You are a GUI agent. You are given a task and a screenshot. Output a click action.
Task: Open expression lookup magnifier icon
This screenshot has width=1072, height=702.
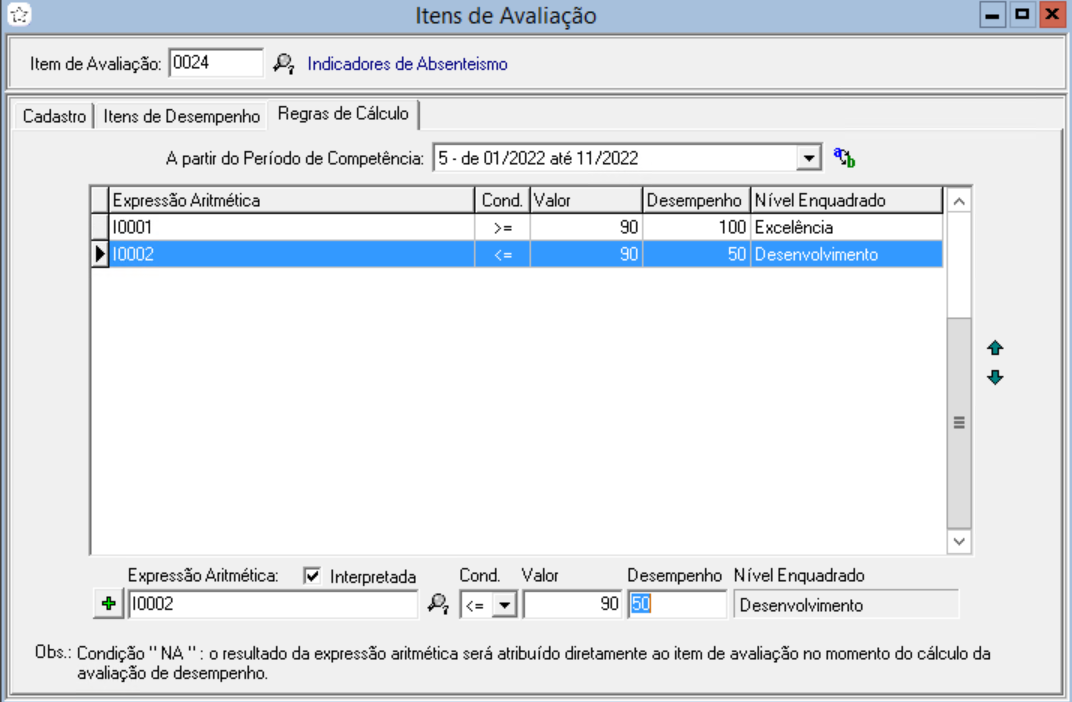437,604
